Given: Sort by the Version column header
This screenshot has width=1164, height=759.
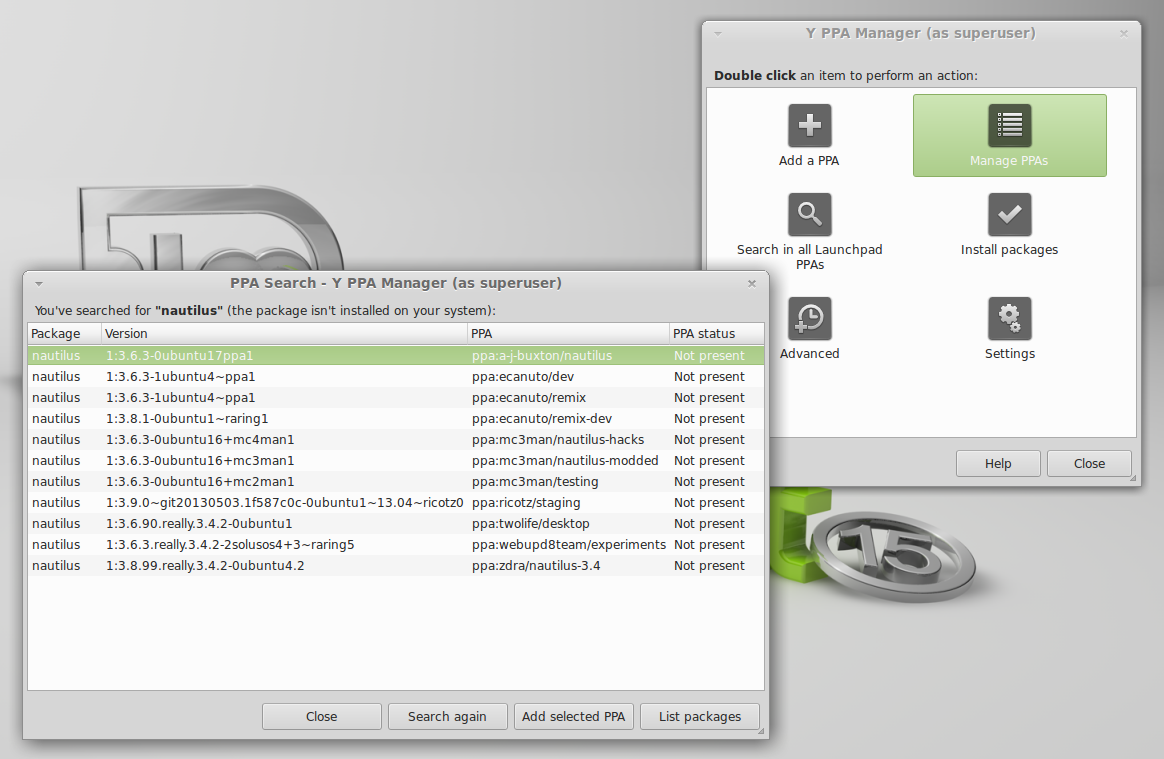Looking at the screenshot, I should [x=284, y=333].
